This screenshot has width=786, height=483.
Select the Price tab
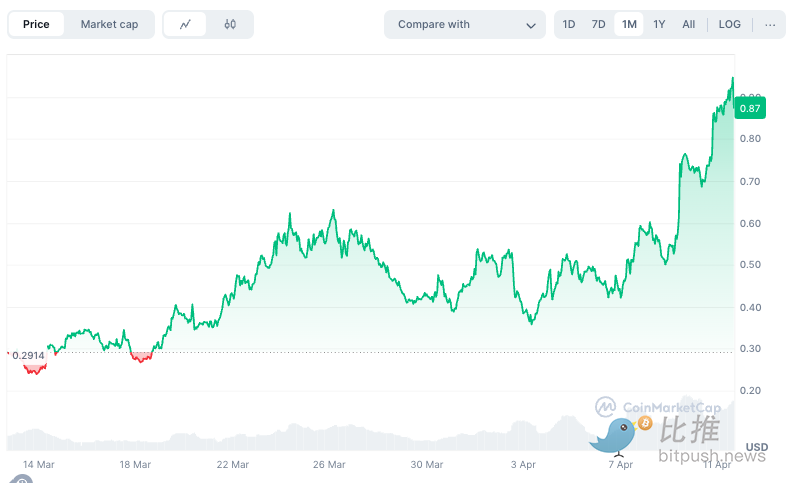click(x=37, y=24)
